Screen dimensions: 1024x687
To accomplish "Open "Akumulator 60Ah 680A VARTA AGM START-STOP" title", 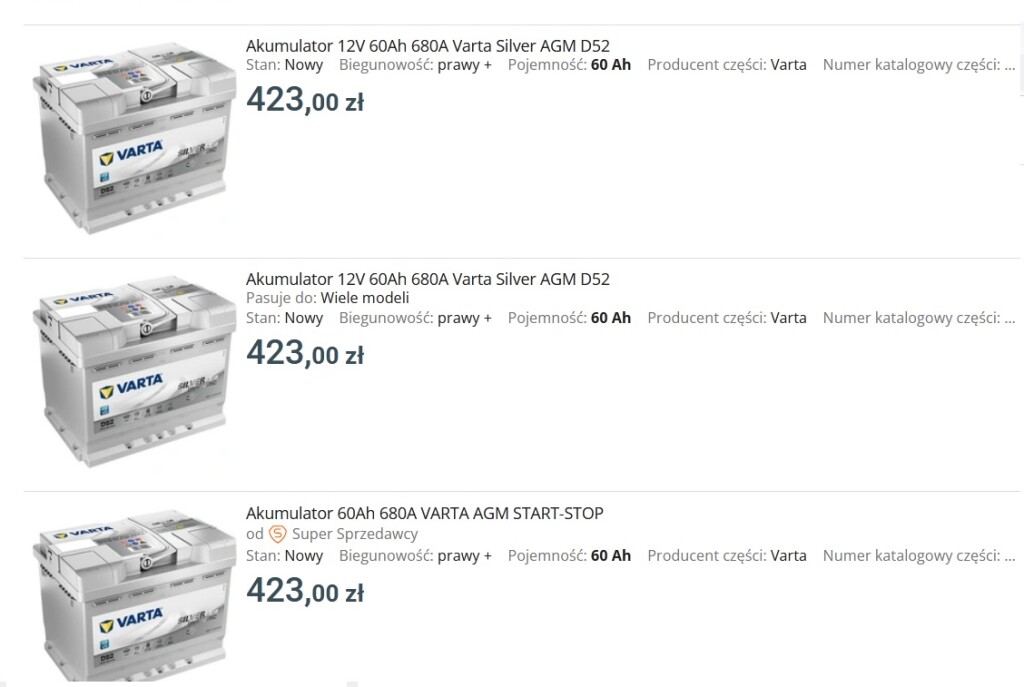I will point(424,514).
